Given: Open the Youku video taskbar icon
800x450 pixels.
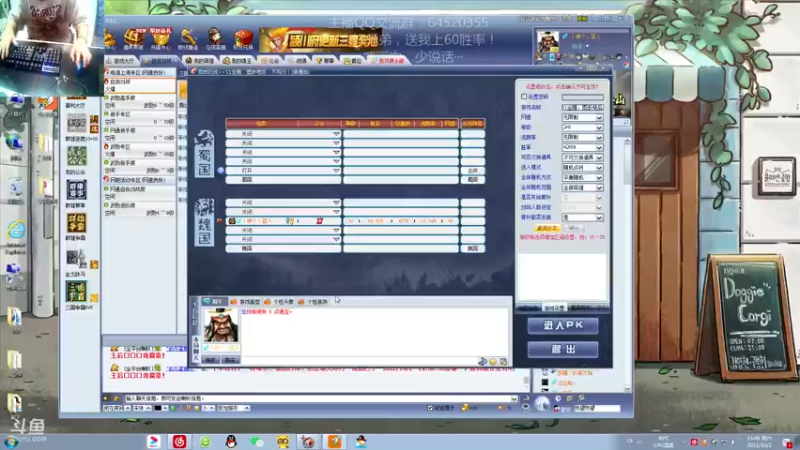Looking at the screenshot, I should pyautogui.click(x=154, y=441).
